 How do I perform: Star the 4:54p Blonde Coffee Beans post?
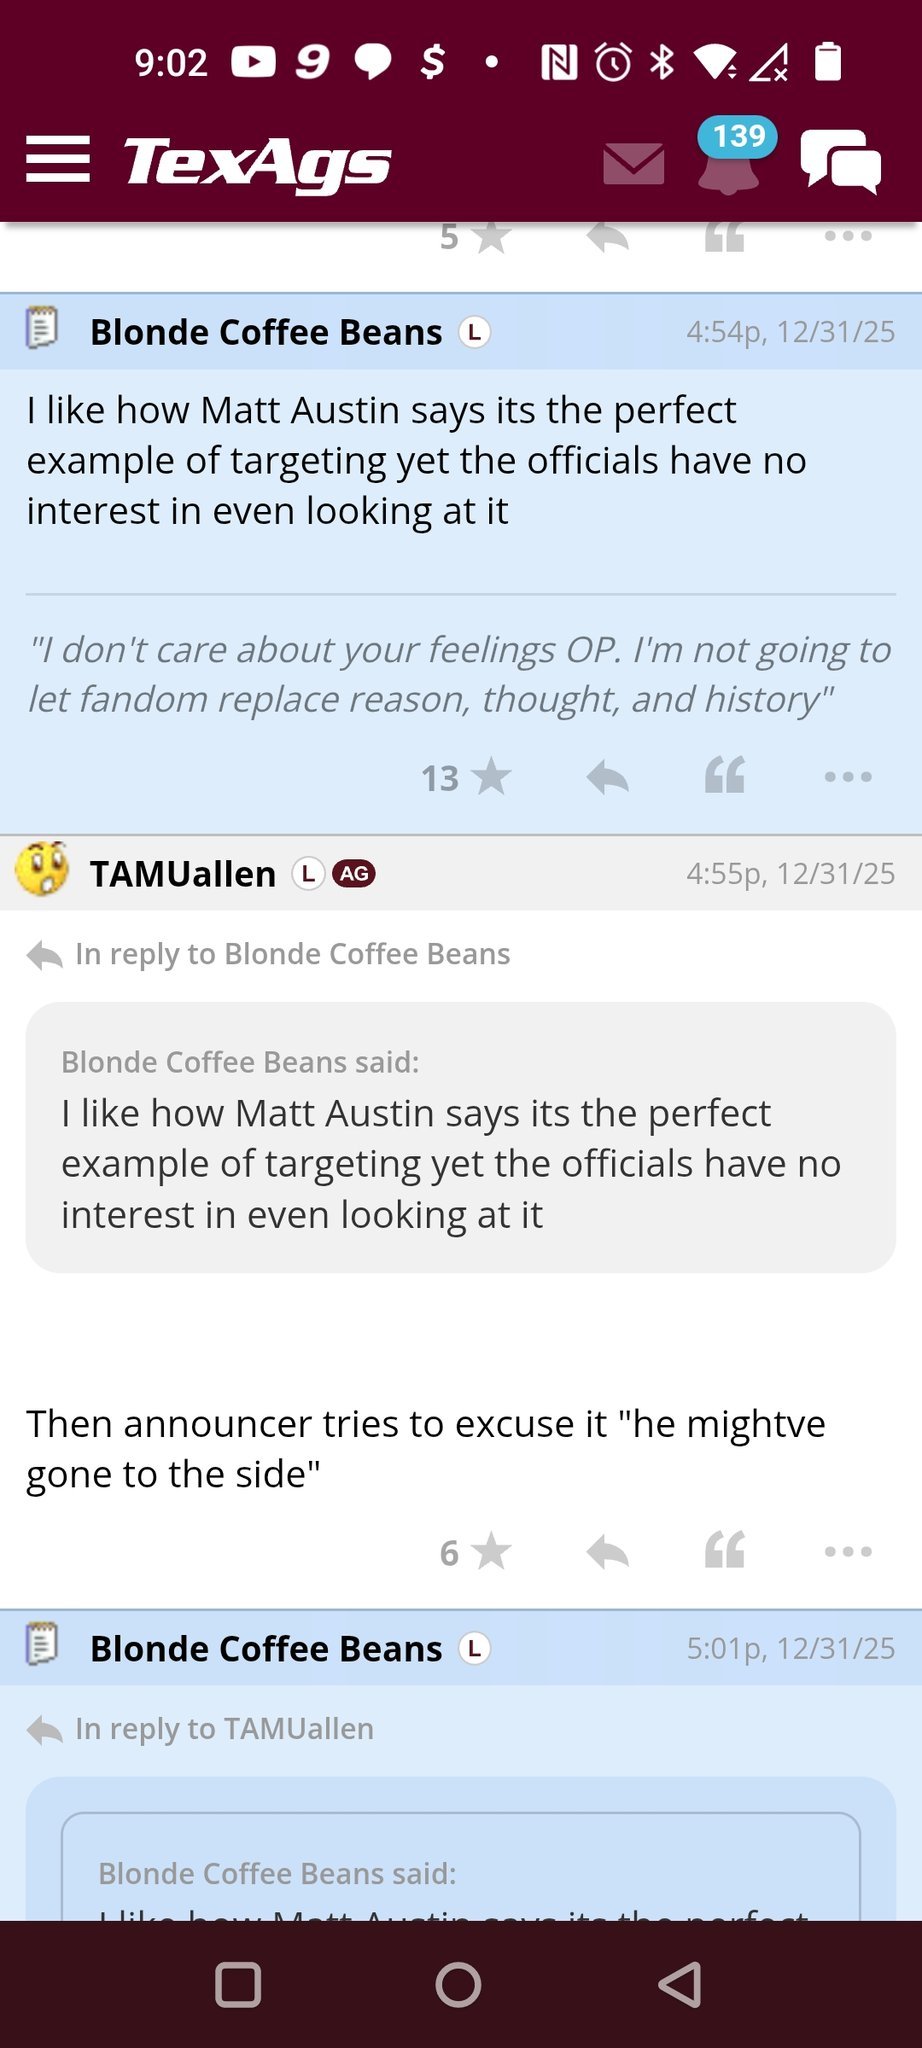point(491,777)
